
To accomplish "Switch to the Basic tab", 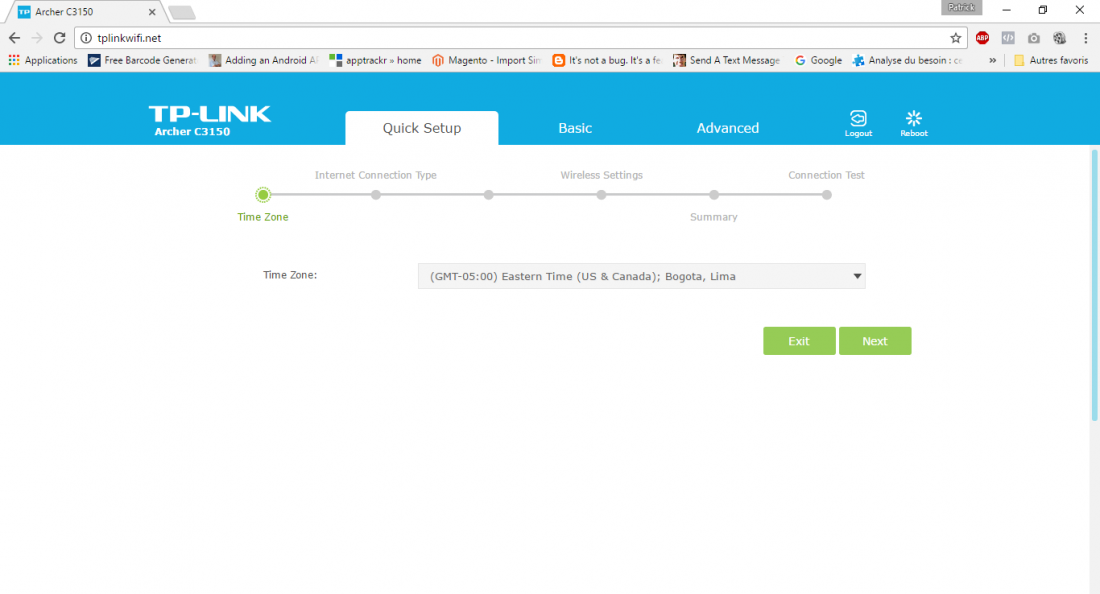I will [575, 128].
